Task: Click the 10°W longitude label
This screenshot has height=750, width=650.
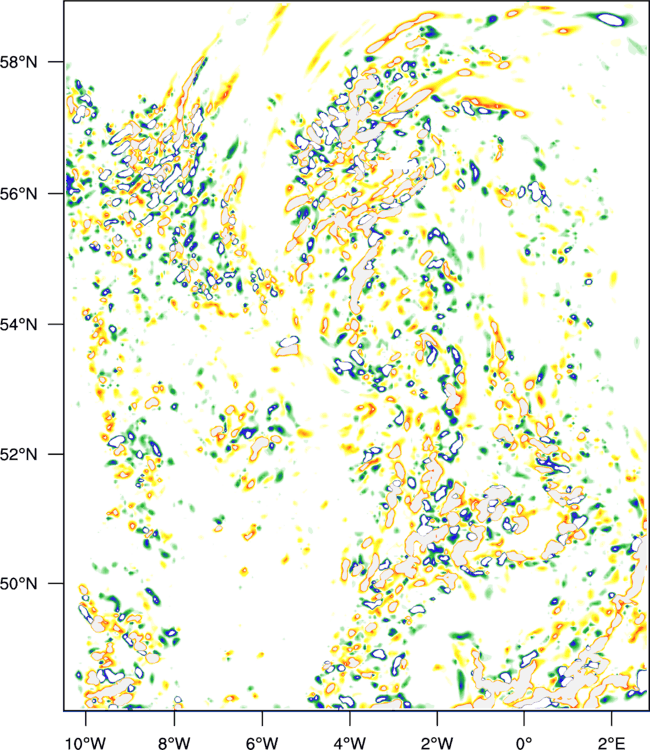Action: click(86, 743)
